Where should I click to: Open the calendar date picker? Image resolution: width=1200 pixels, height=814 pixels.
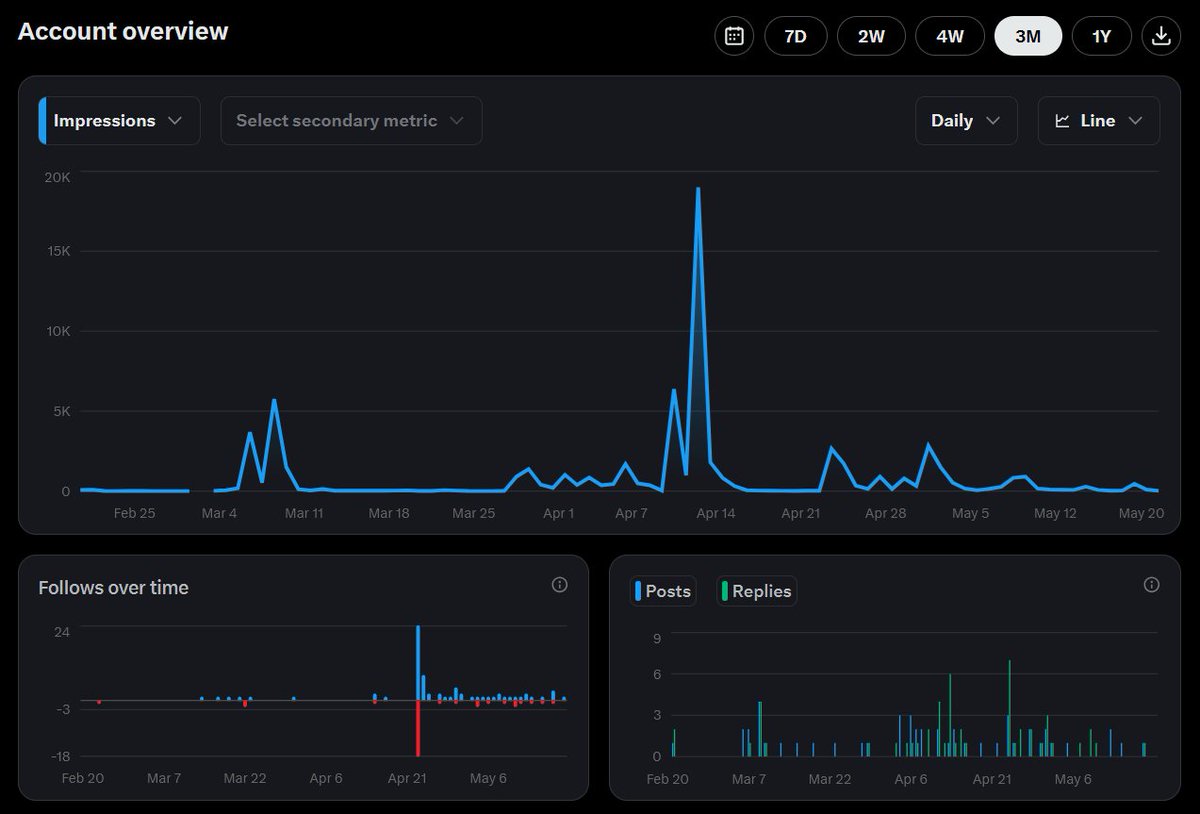(734, 36)
